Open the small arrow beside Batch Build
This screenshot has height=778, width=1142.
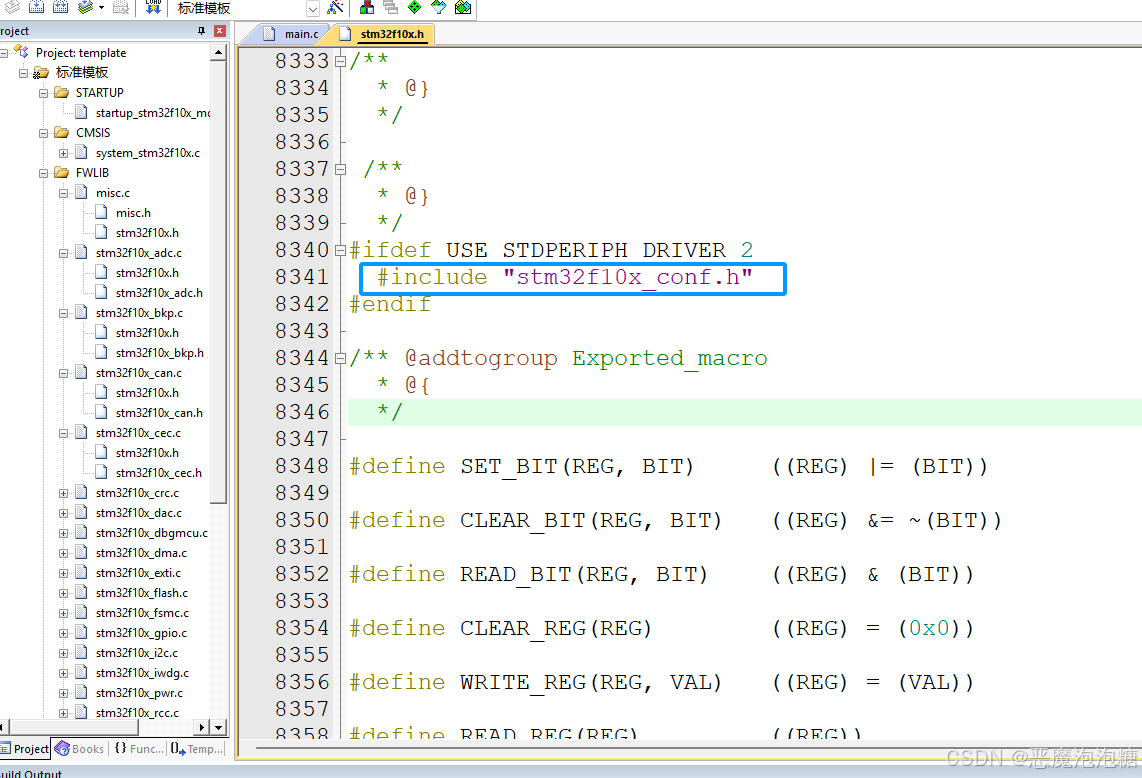click(x=101, y=7)
